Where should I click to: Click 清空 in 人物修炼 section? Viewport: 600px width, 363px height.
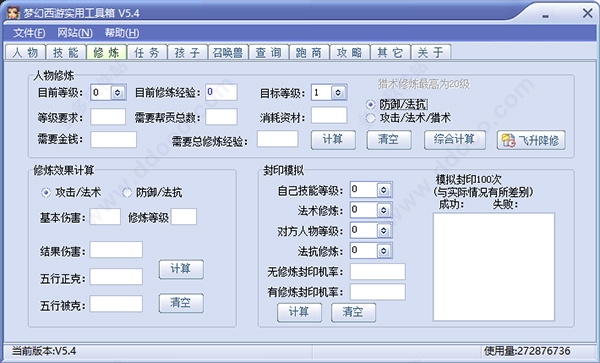click(389, 140)
